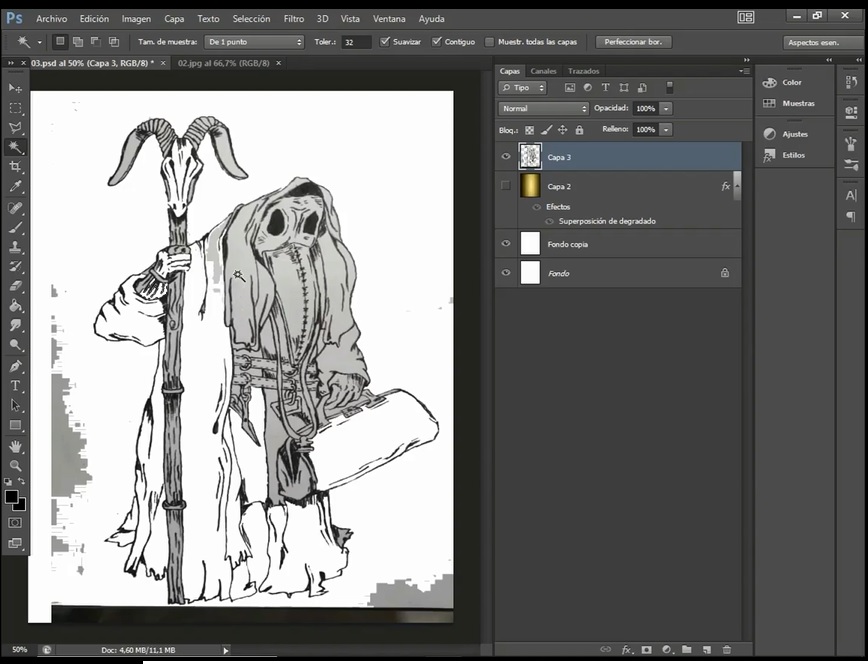Show Capa 2 layer by toggling visibility
Viewport: 868px width, 664px height.
click(x=506, y=186)
